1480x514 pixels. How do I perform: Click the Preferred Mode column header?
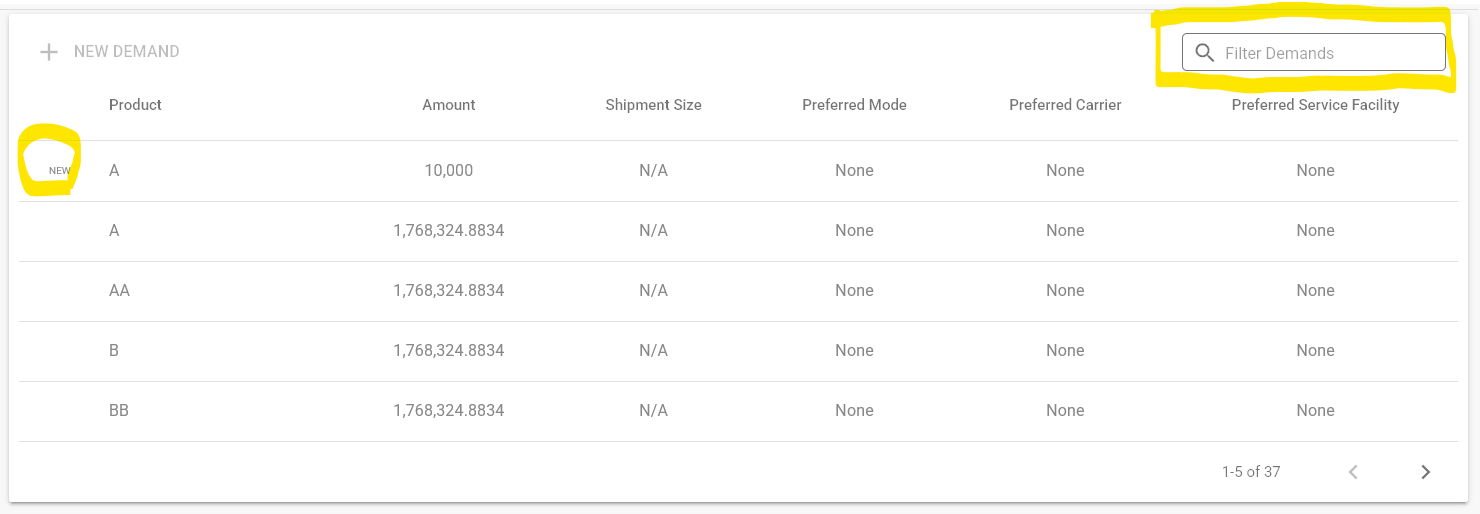coord(854,105)
